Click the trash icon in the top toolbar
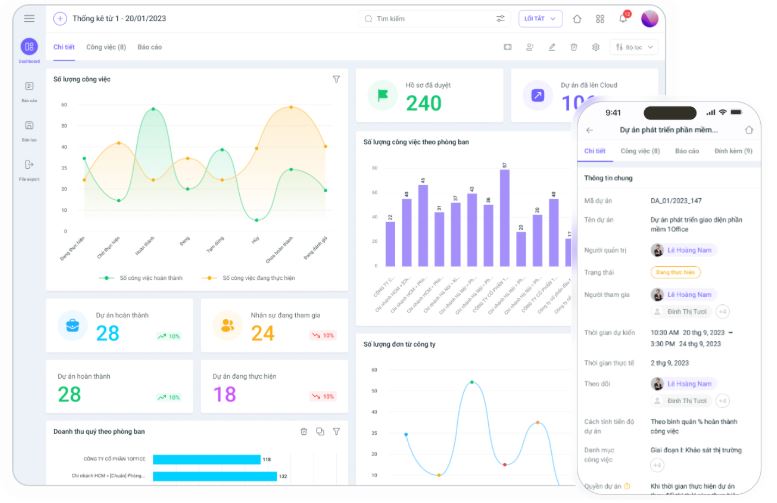This screenshot has height=503, width=777. (x=574, y=47)
